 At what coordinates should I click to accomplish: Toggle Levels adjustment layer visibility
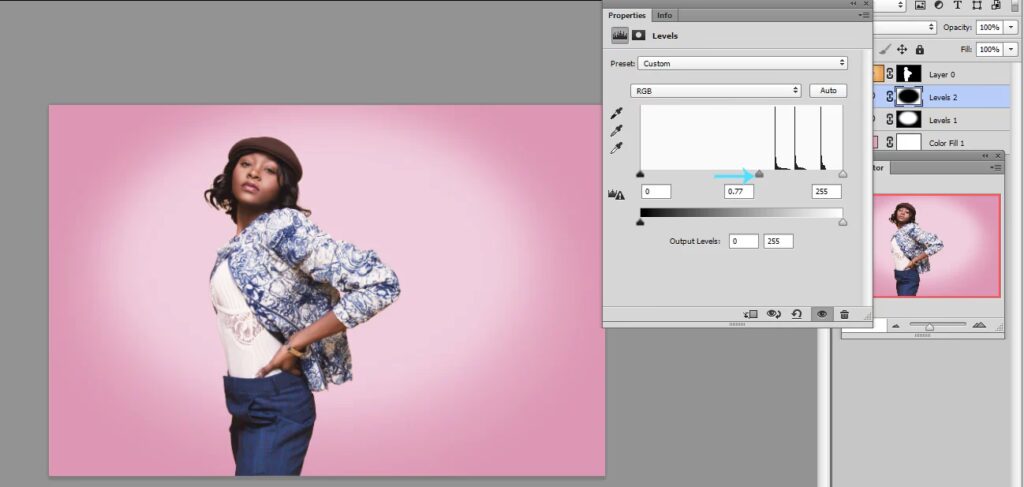tap(821, 314)
